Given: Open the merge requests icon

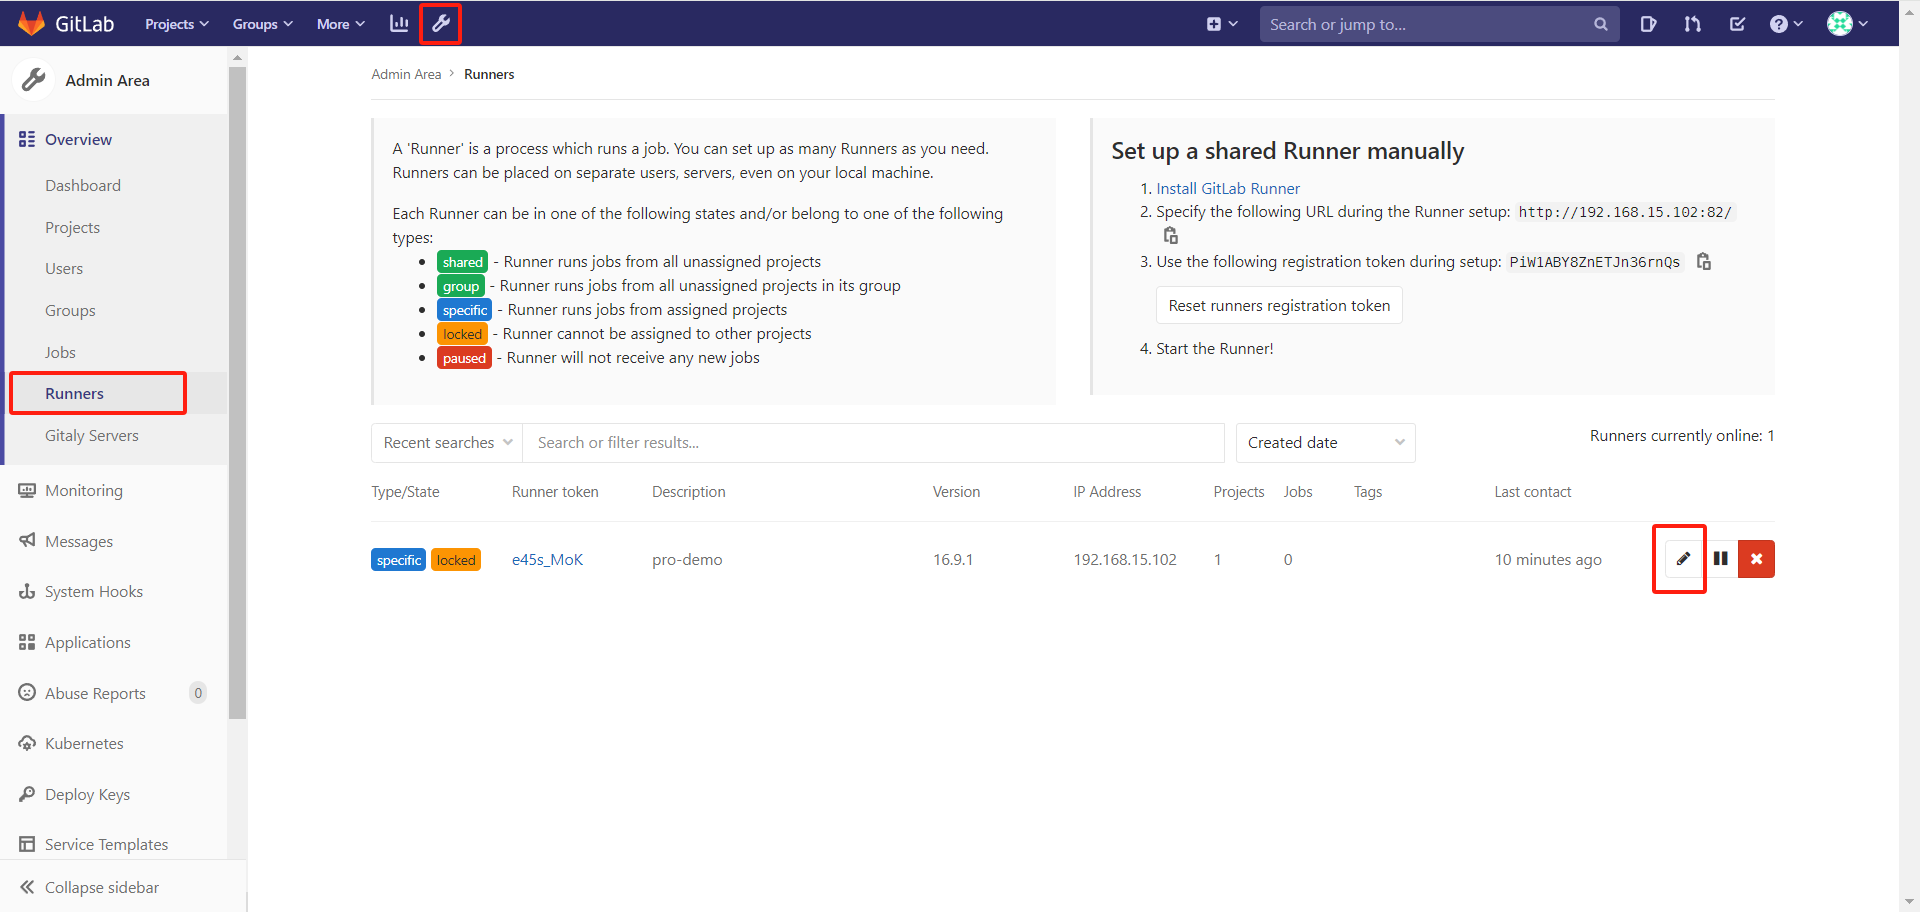Looking at the screenshot, I should (x=1693, y=23).
